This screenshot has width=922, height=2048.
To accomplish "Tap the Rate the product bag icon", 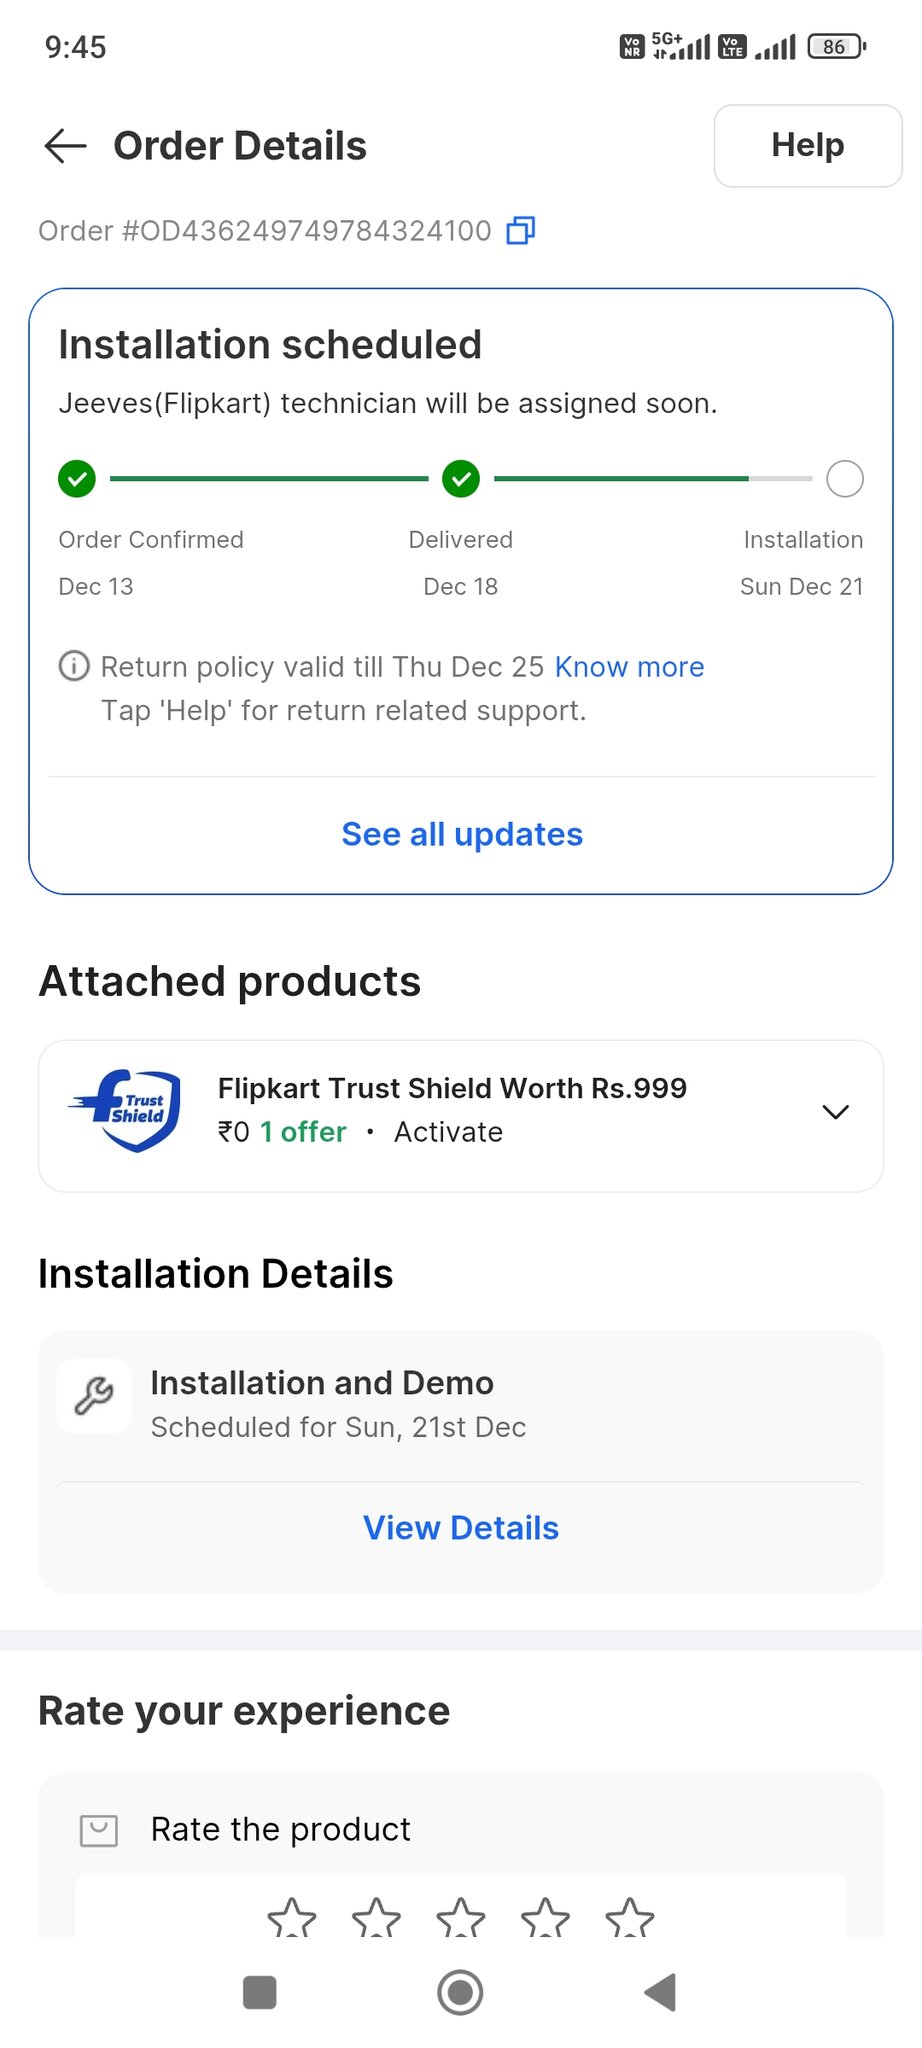I will click(x=99, y=1830).
